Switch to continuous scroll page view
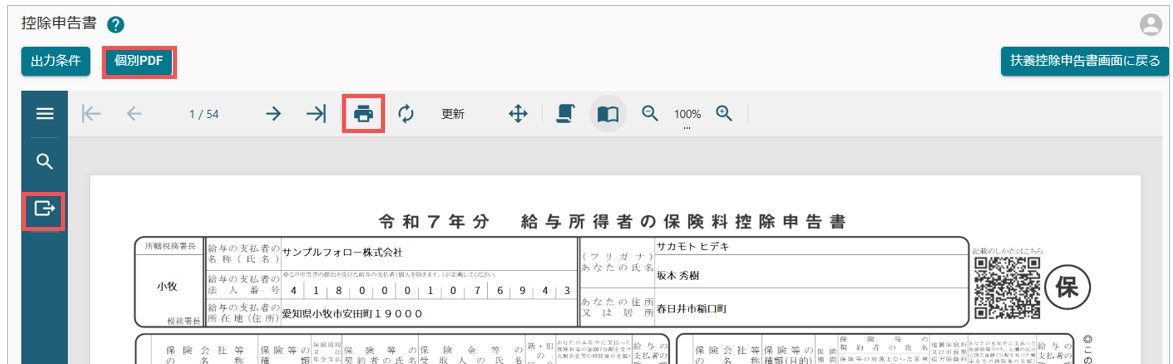Viewport: 1173px width, 364px height. point(566,114)
